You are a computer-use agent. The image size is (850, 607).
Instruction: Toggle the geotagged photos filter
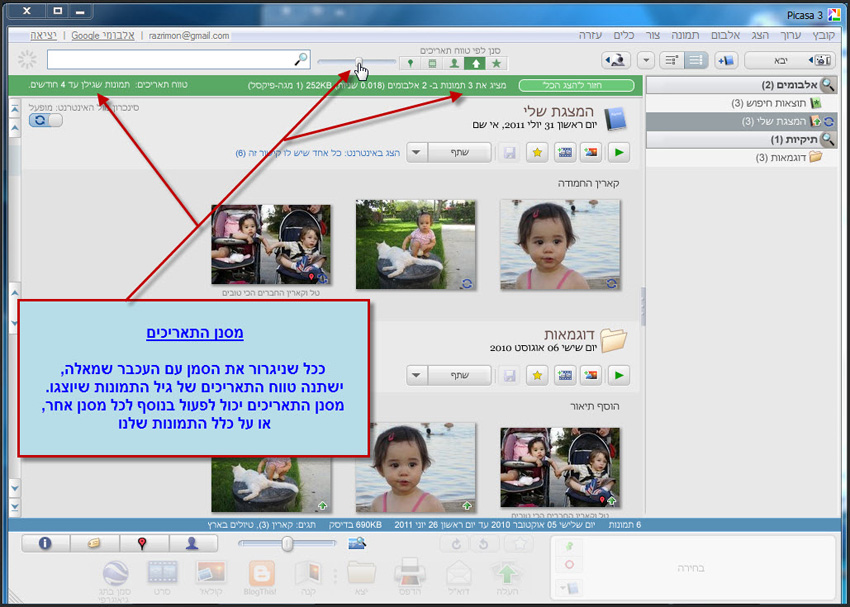click(410, 63)
